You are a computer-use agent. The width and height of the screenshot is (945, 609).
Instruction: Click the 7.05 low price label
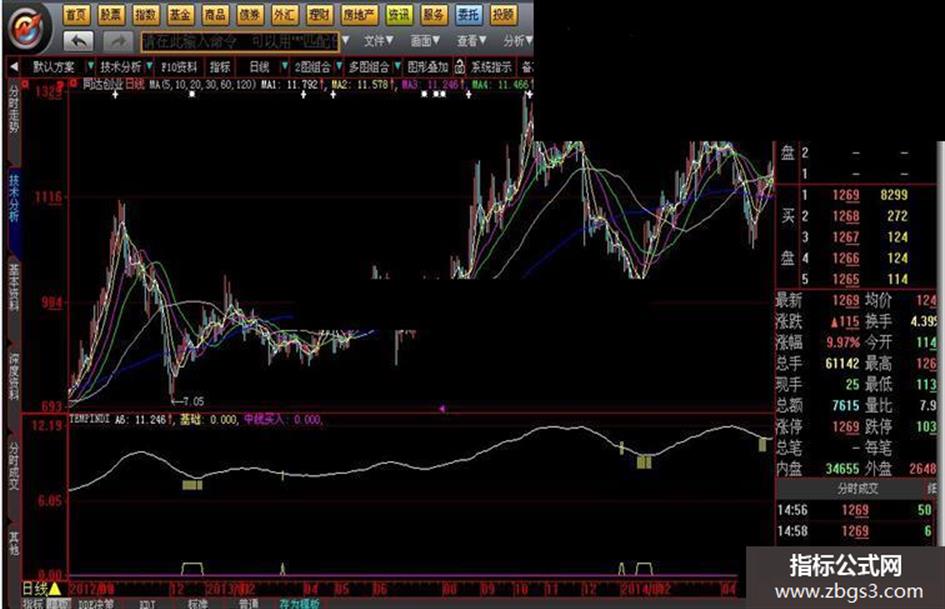(x=193, y=401)
